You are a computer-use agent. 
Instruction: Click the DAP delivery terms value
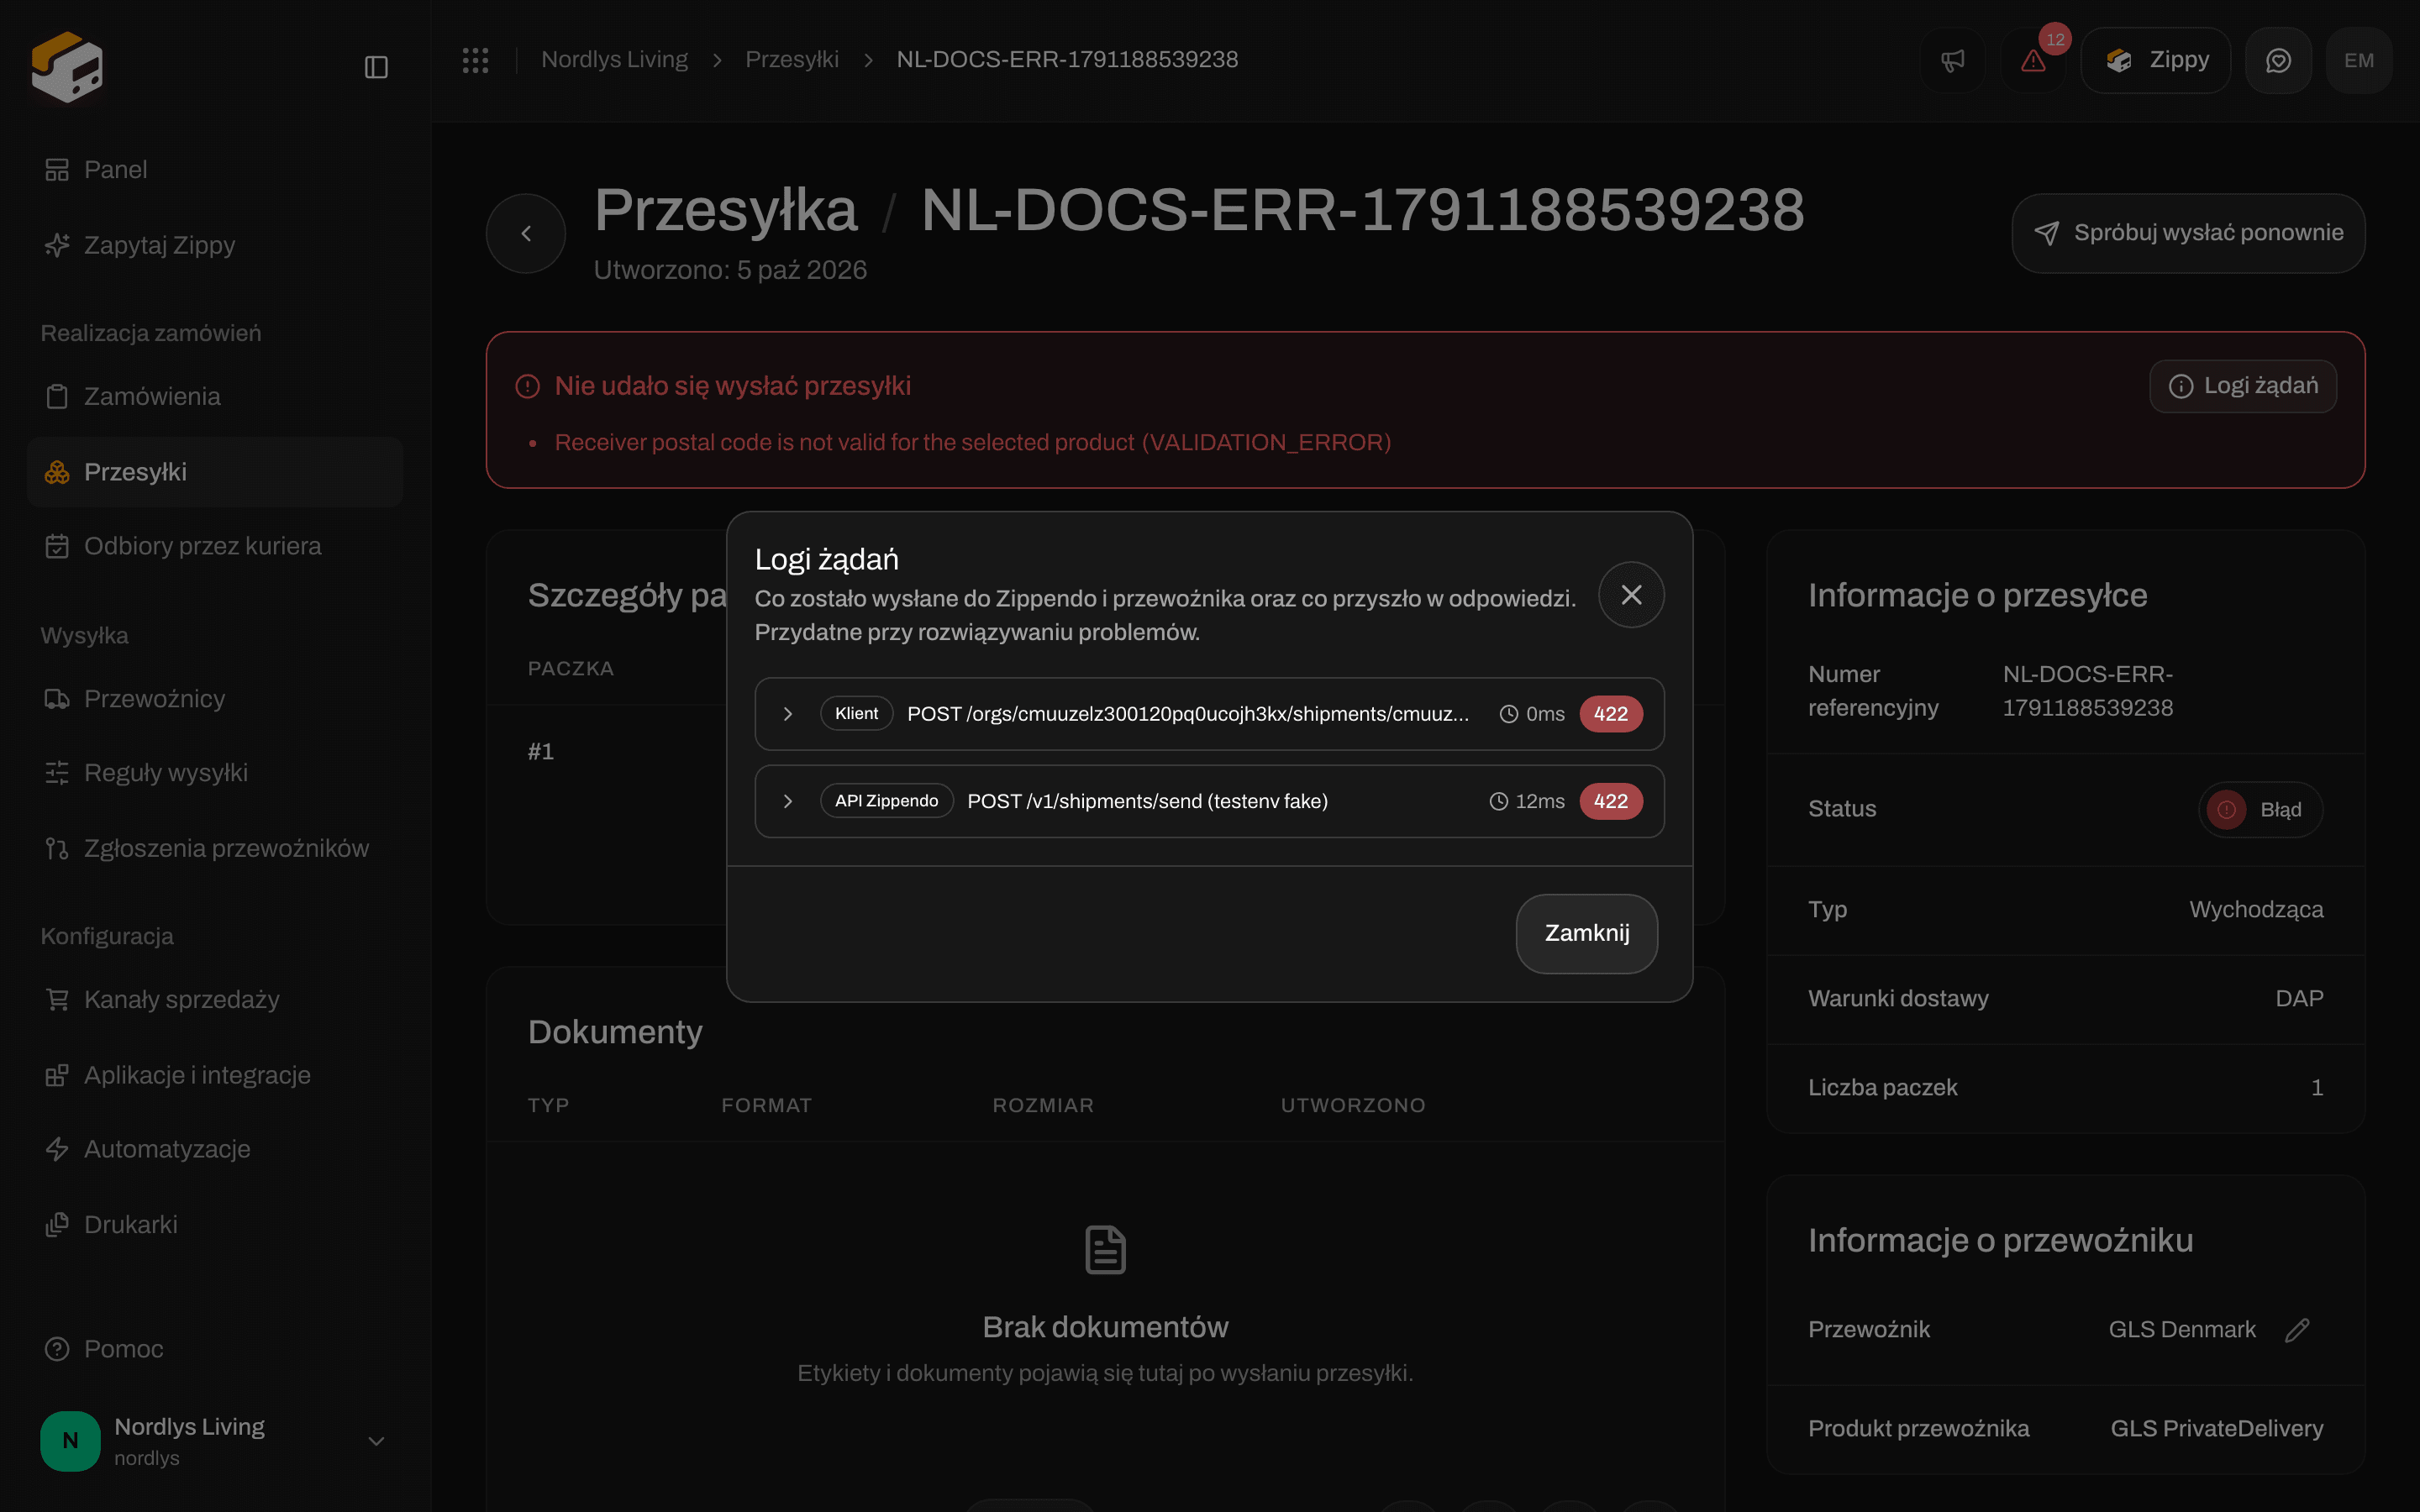[x=2299, y=998]
